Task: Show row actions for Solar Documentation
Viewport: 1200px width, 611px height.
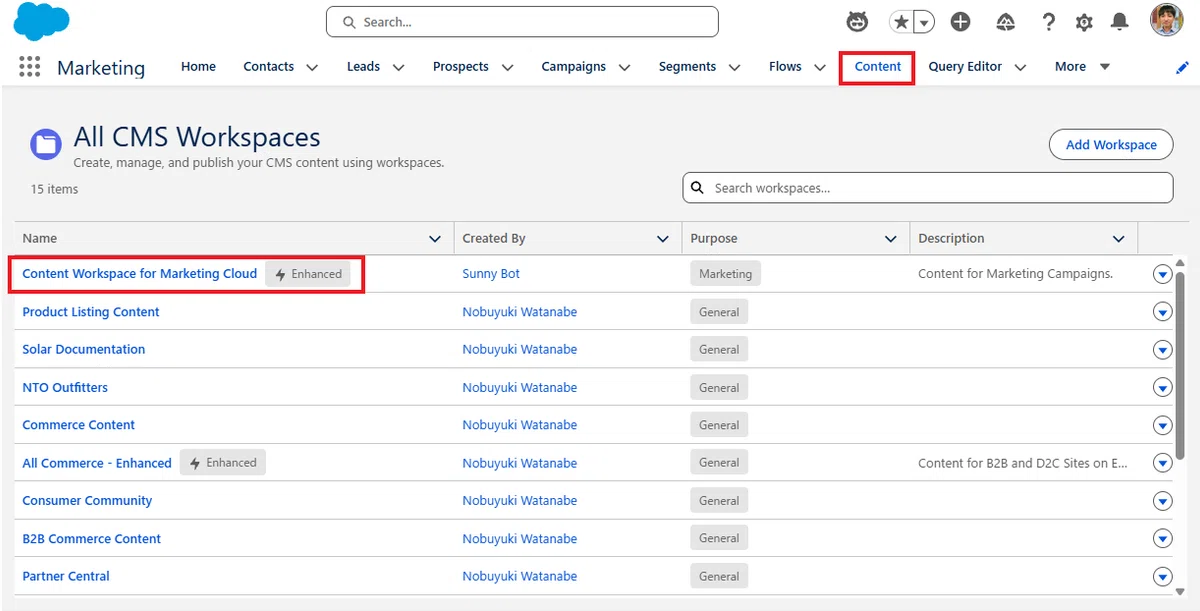Action: pos(1162,350)
